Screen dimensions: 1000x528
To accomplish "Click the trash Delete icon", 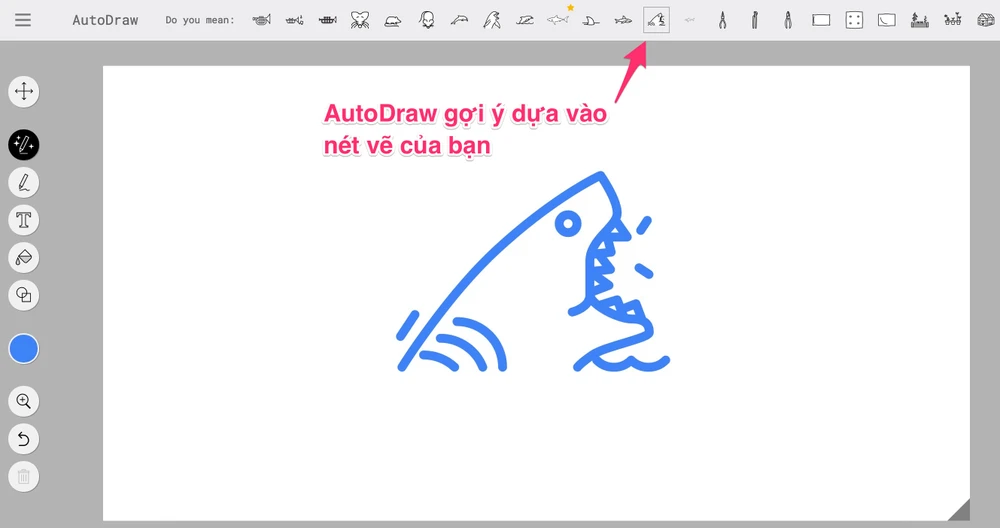I will 24,477.
